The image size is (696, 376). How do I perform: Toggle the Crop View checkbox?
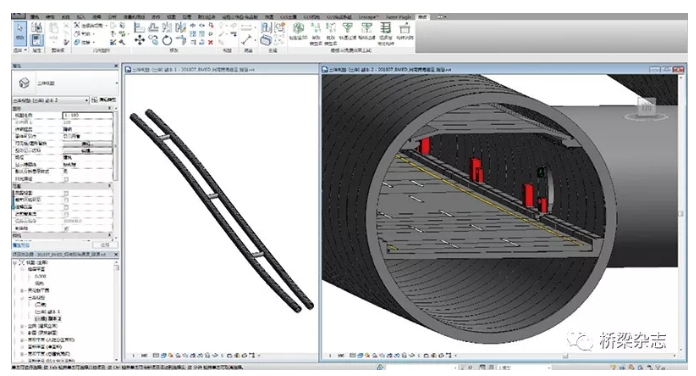(66, 193)
